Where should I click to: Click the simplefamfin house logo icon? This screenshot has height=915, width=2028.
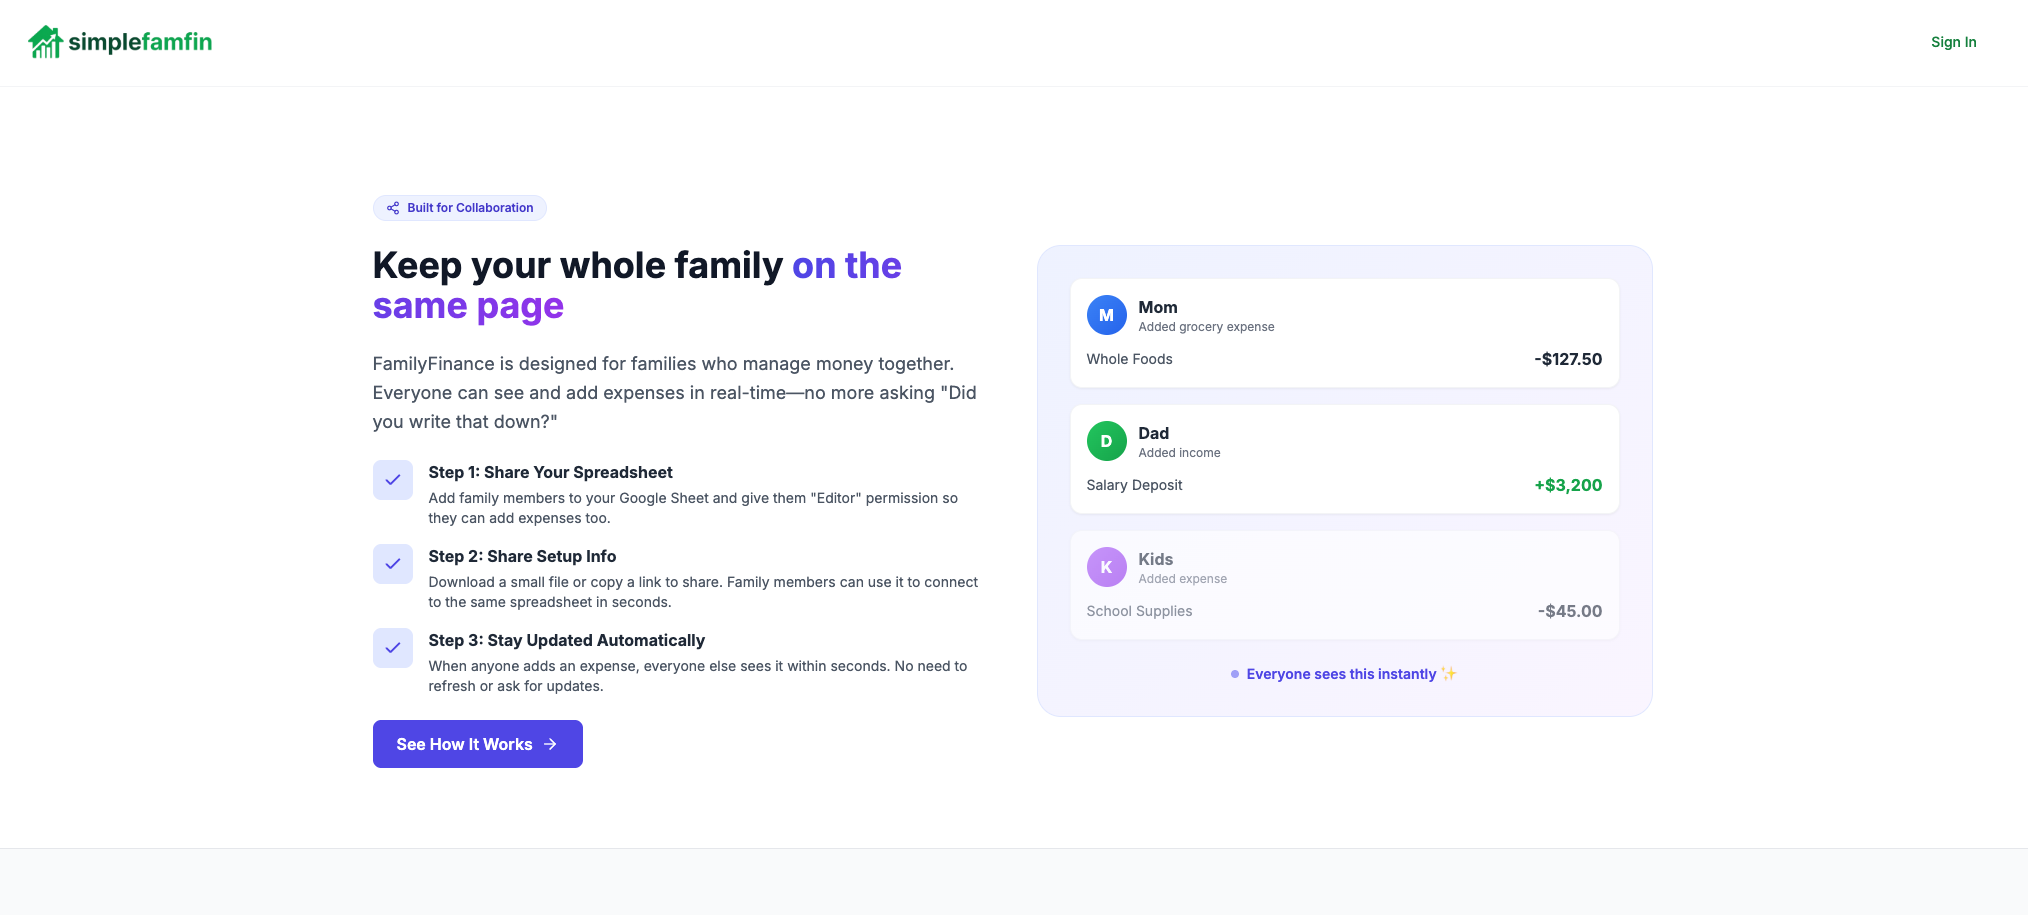click(44, 41)
